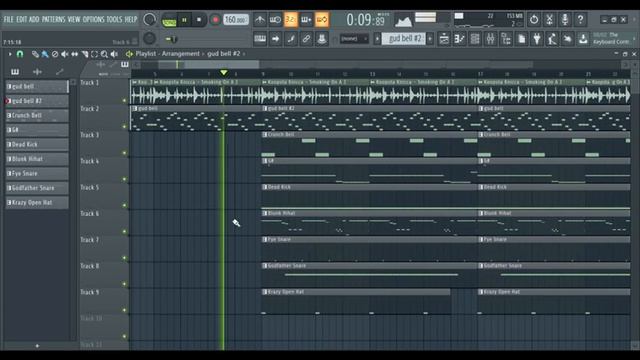Viewport: 640px width, 360px height.
Task: Select the Crunch Bell pattern in picker
Action: coord(37,116)
